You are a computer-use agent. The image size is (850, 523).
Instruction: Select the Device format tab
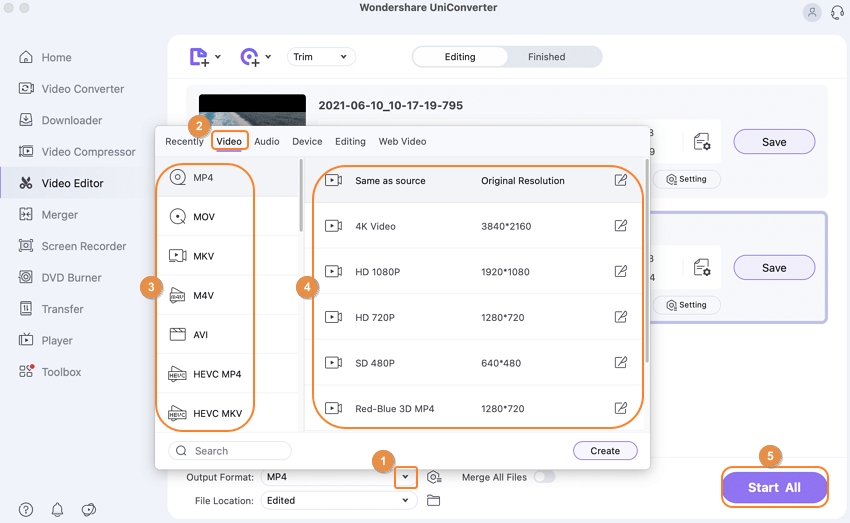307,142
